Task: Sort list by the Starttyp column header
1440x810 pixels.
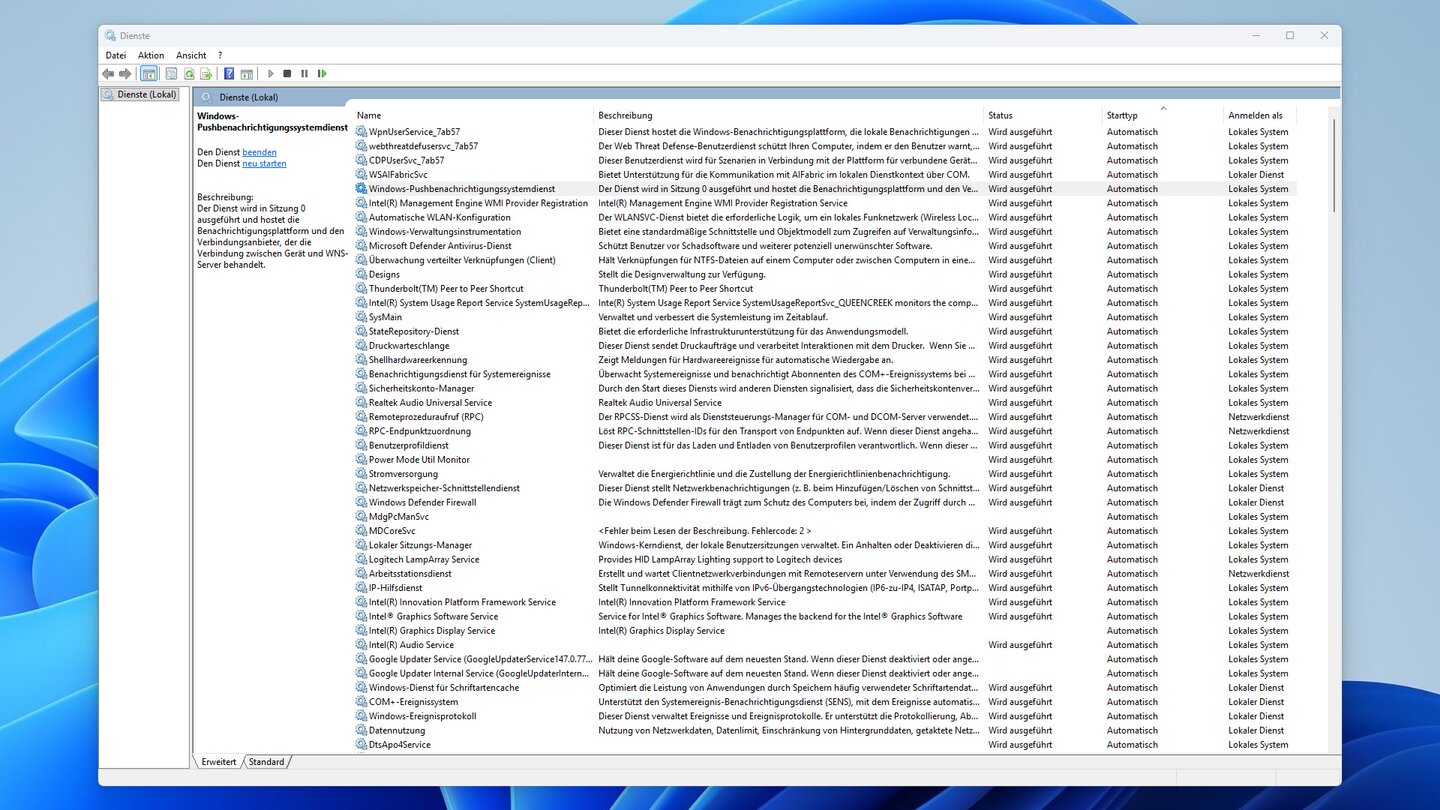Action: pyautogui.click(x=1122, y=116)
